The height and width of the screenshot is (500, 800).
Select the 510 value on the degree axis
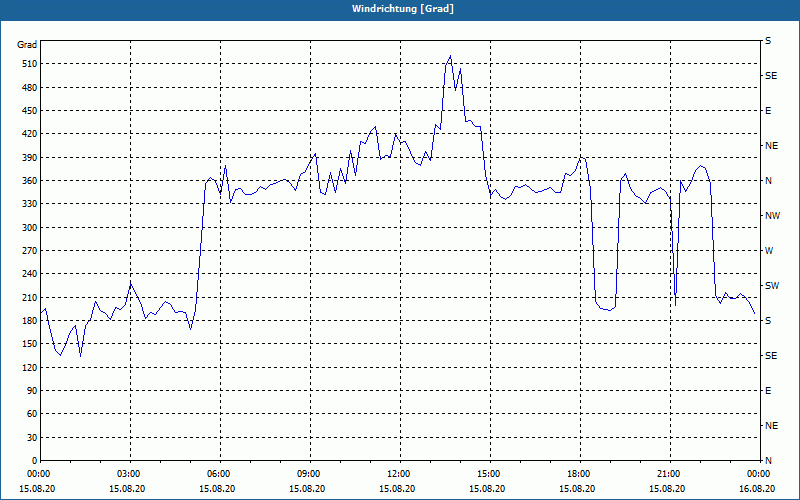tap(30, 64)
